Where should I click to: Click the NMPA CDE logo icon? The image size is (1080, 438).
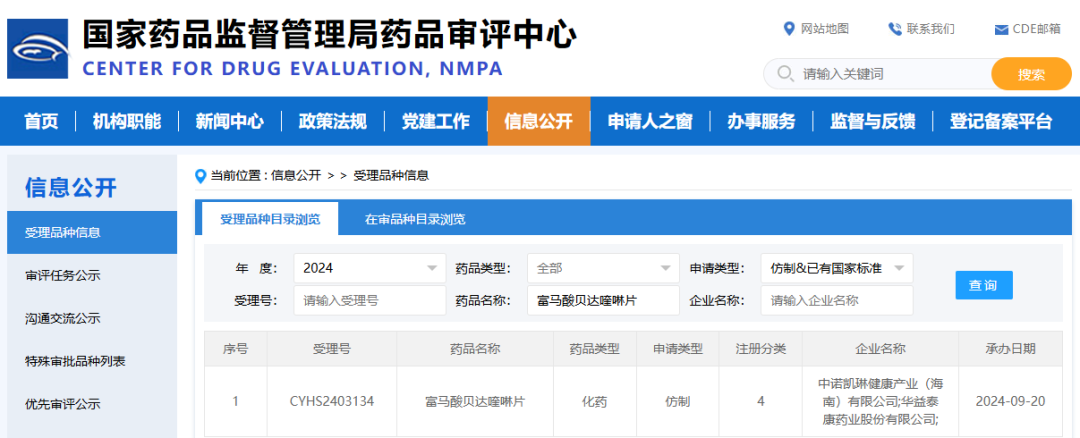tap(38, 48)
